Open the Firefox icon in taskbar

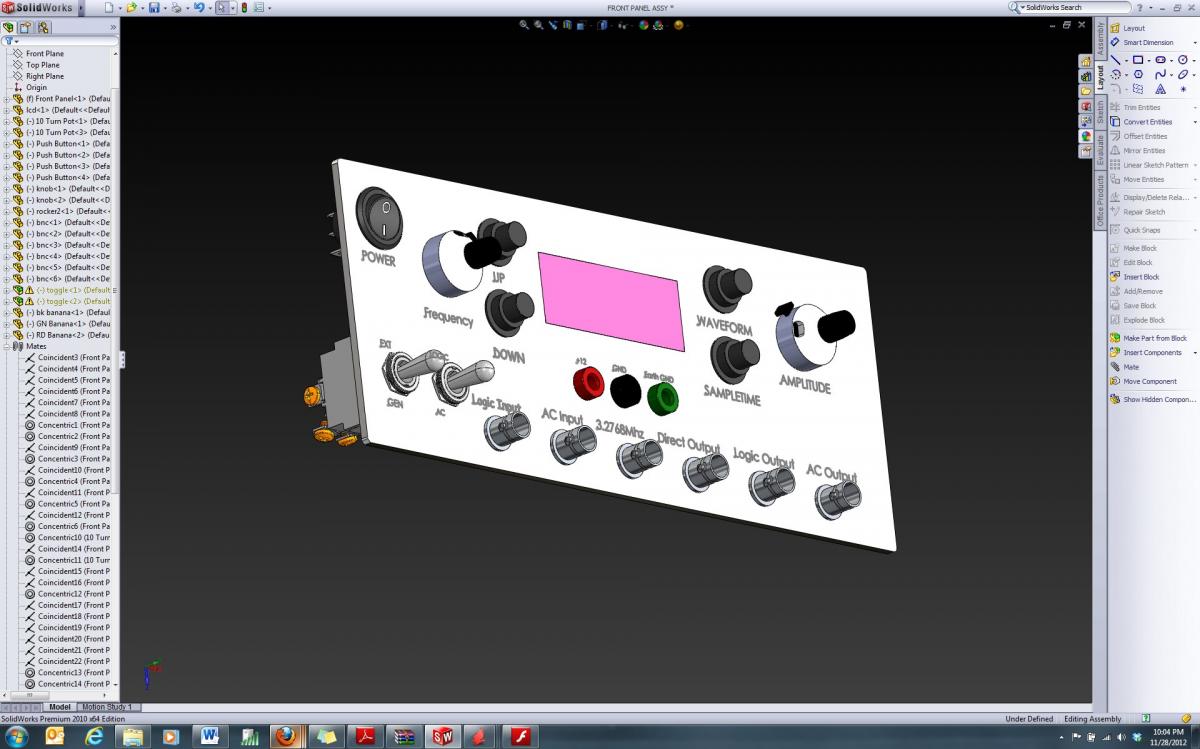[x=285, y=736]
